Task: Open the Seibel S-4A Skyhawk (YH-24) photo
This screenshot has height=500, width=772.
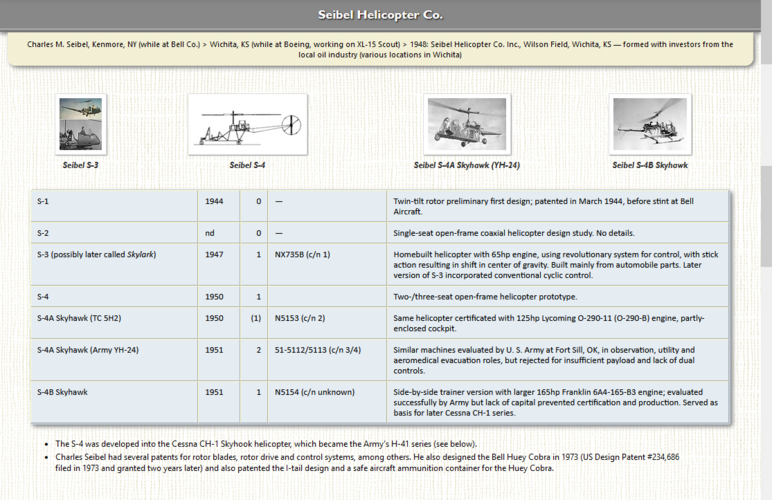Action: coord(467,124)
